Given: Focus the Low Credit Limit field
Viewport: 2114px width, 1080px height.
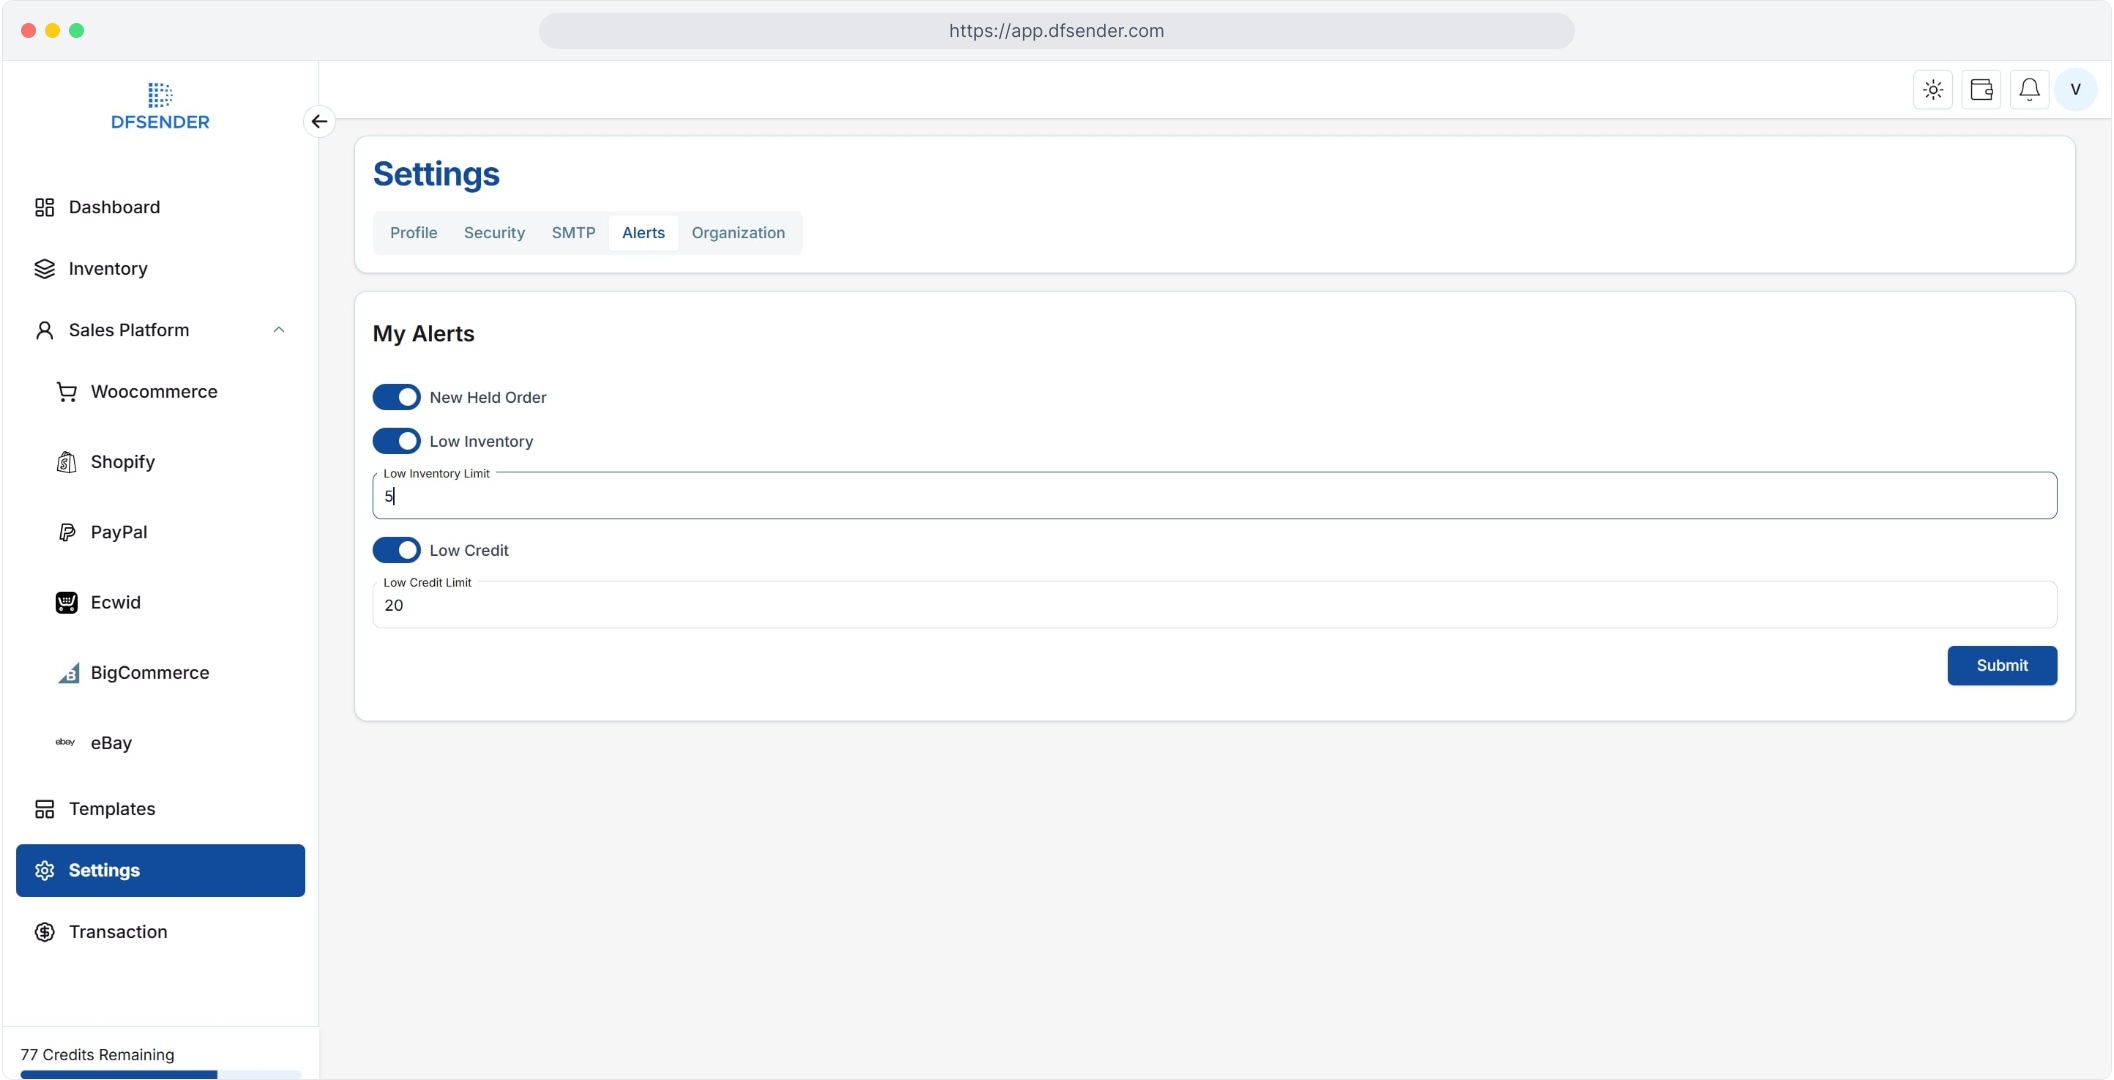Looking at the screenshot, I should click(1214, 606).
